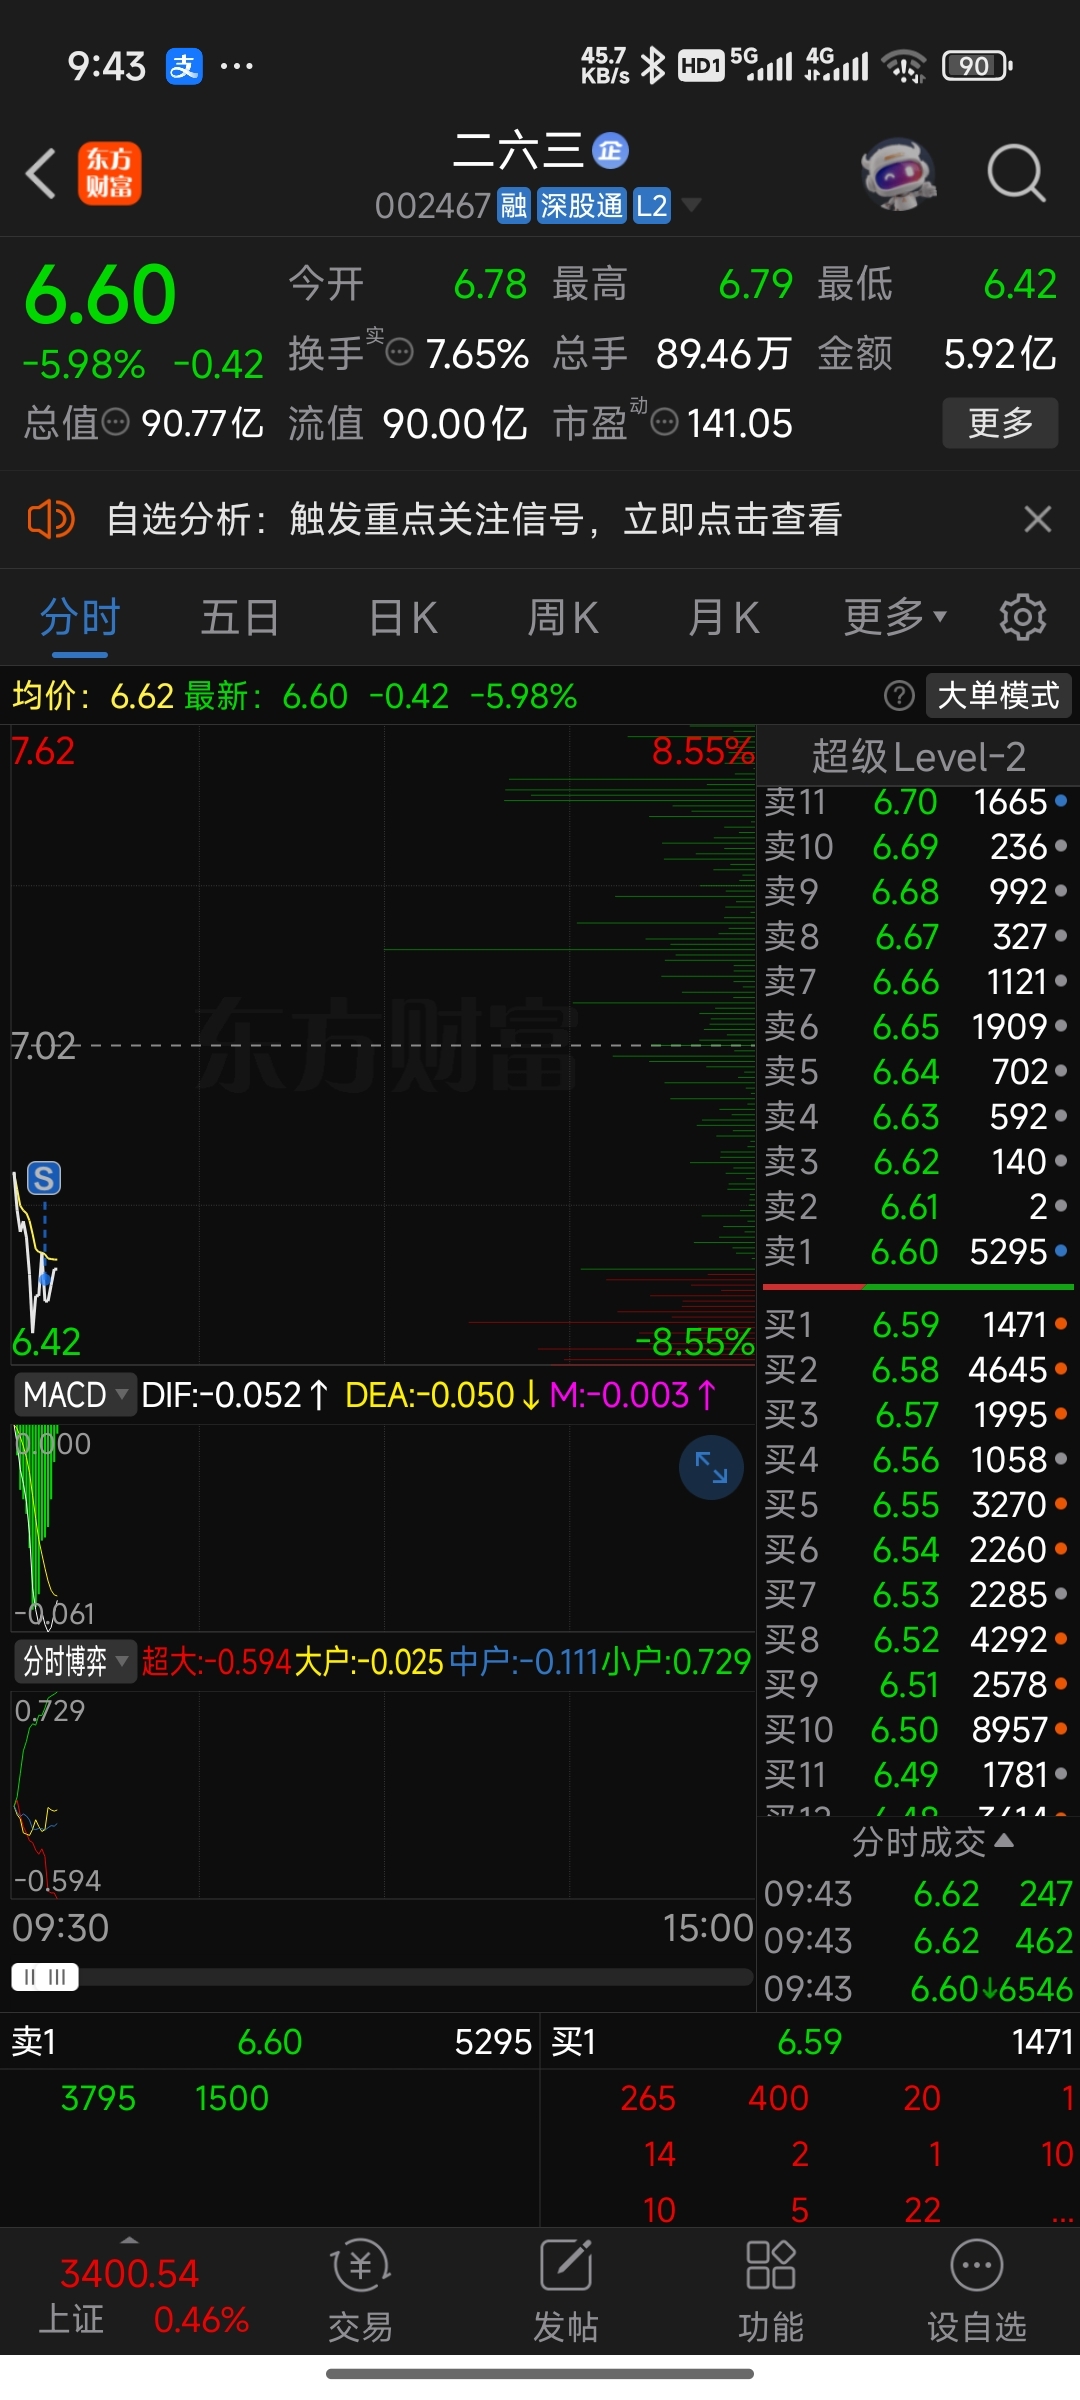The height and width of the screenshot is (2400, 1080).
Task: Select 买2 row with 4645 volume
Action: tap(917, 1370)
